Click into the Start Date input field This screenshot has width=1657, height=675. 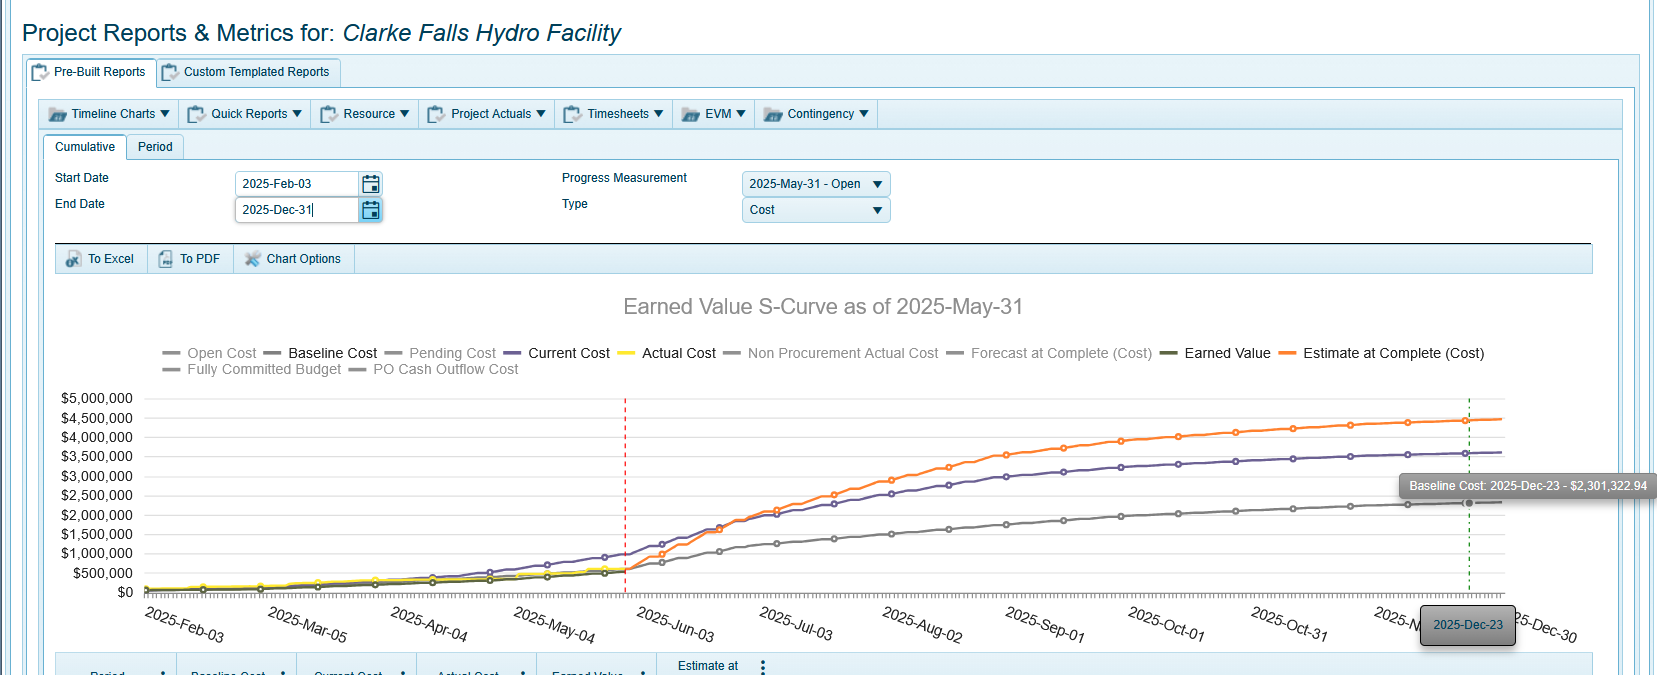tap(296, 184)
